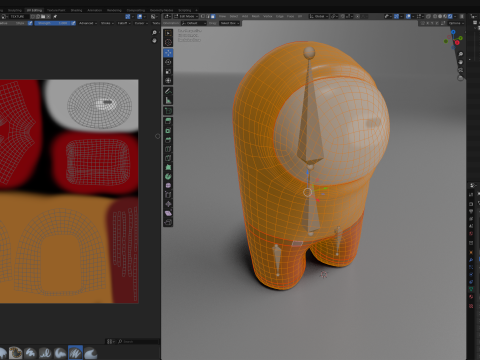Toggle strength pressure sensitivity button
480x360 pixels.
[x=73, y=23]
